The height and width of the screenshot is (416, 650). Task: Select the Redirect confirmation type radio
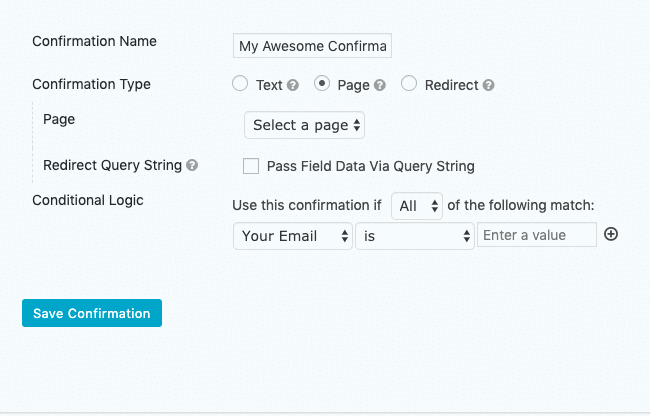coord(409,83)
